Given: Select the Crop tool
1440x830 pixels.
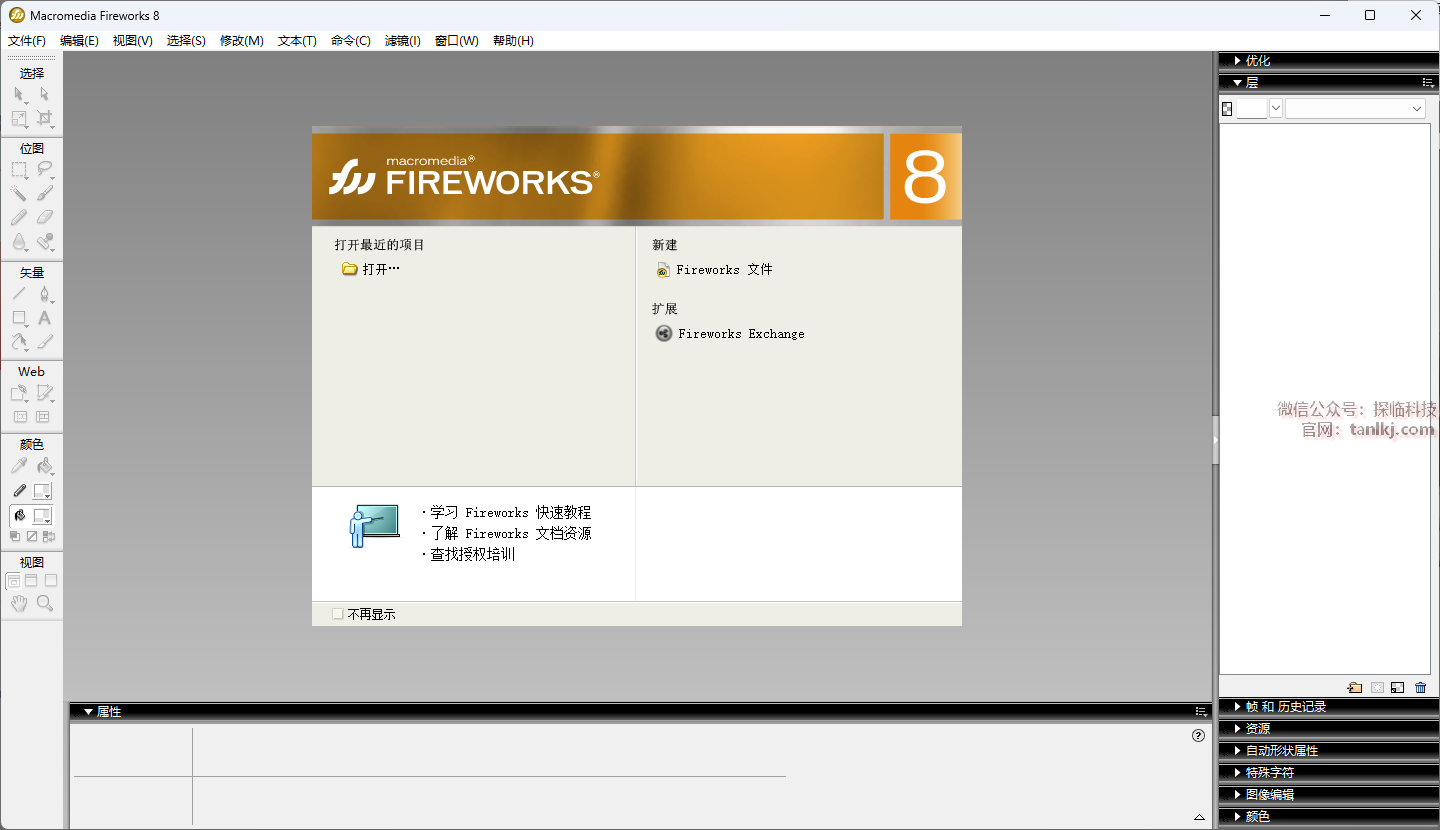Looking at the screenshot, I should pos(44,119).
